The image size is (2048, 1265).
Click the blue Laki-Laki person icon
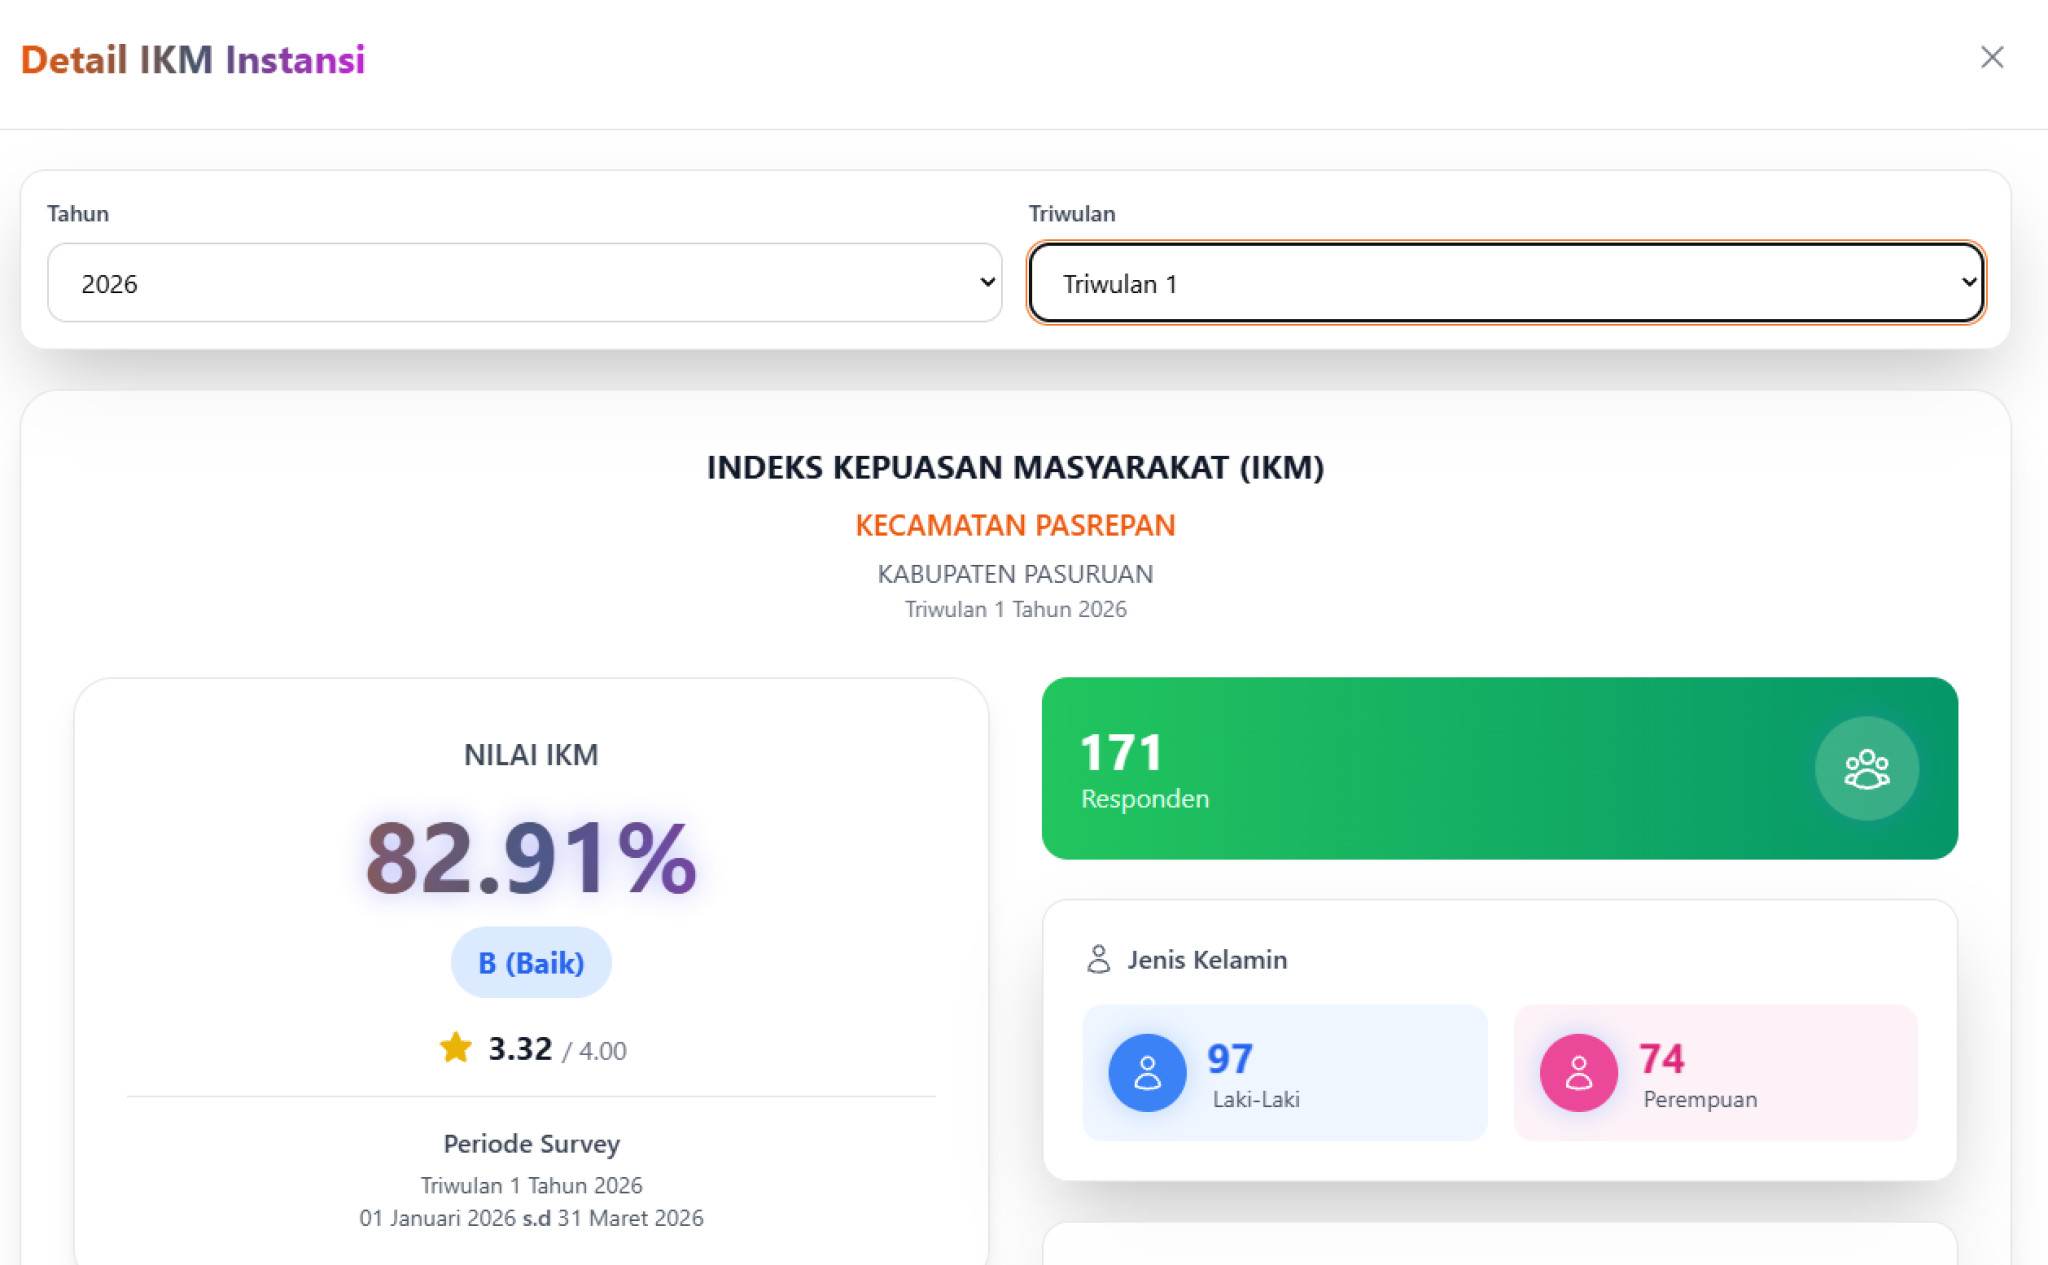pyautogui.click(x=1147, y=1073)
